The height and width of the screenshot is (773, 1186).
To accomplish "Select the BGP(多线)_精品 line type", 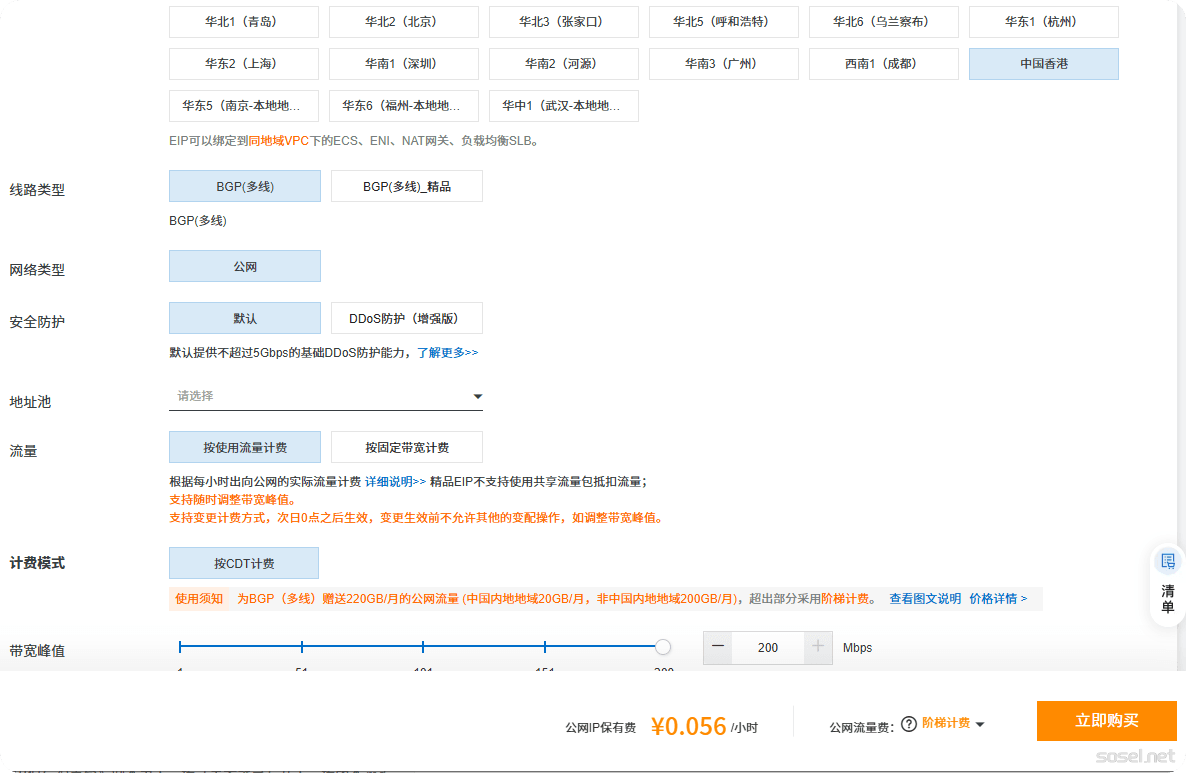I will (x=406, y=186).
